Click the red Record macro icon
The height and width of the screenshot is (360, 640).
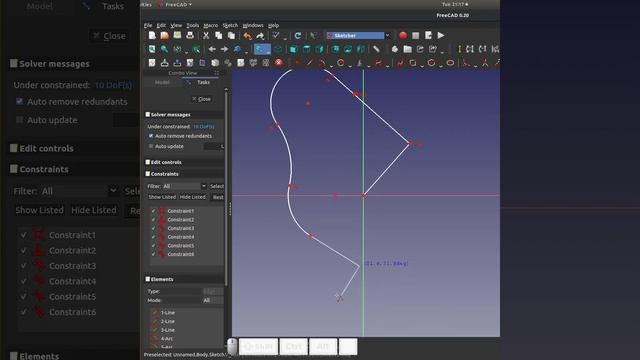[x=403, y=36]
